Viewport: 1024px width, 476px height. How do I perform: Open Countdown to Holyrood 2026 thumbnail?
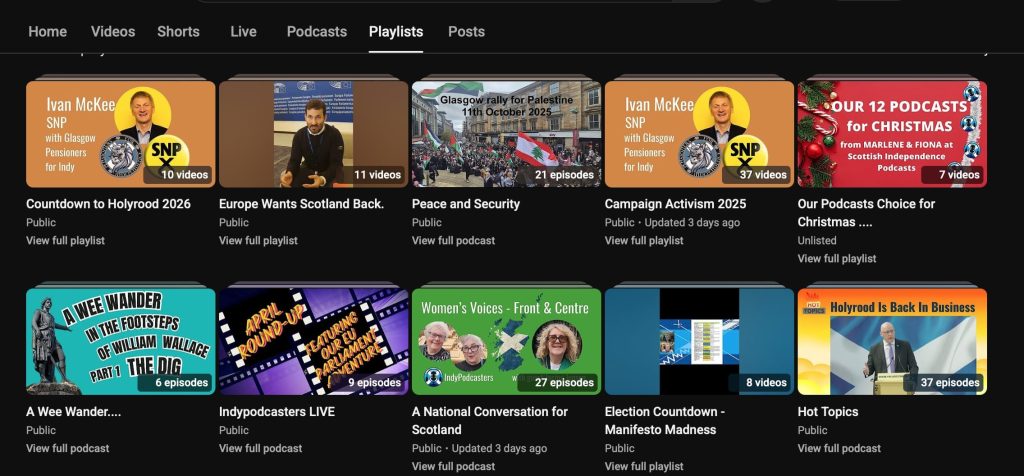(120, 134)
